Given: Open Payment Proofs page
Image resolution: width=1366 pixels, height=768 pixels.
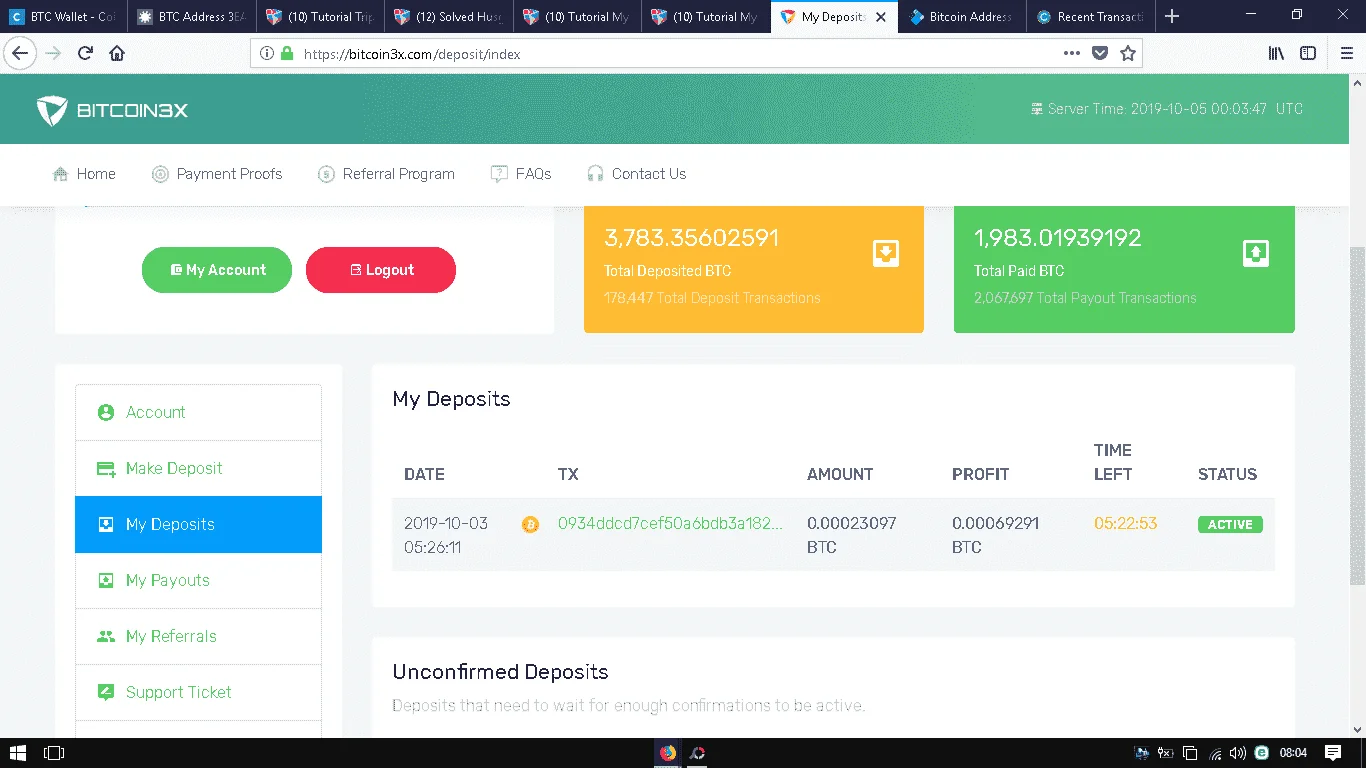Looking at the screenshot, I should (217, 174).
